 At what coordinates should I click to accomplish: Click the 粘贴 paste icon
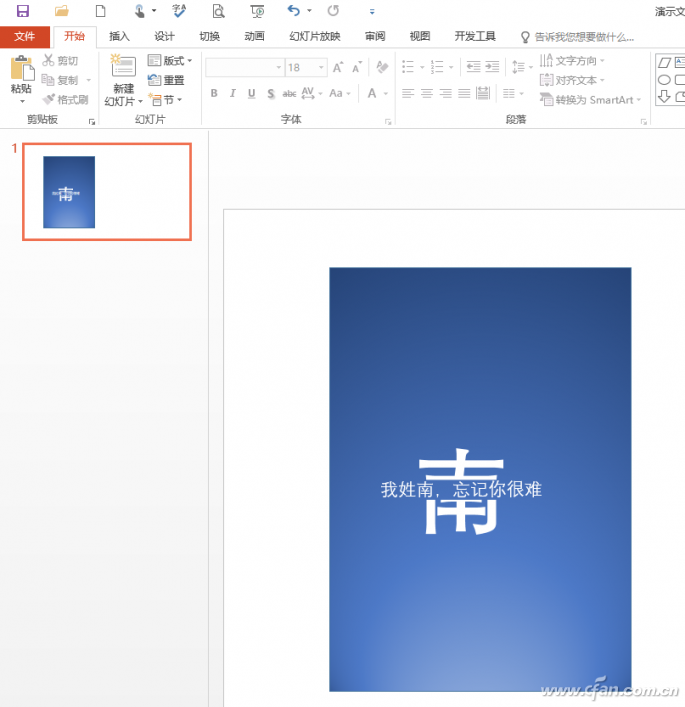22,68
